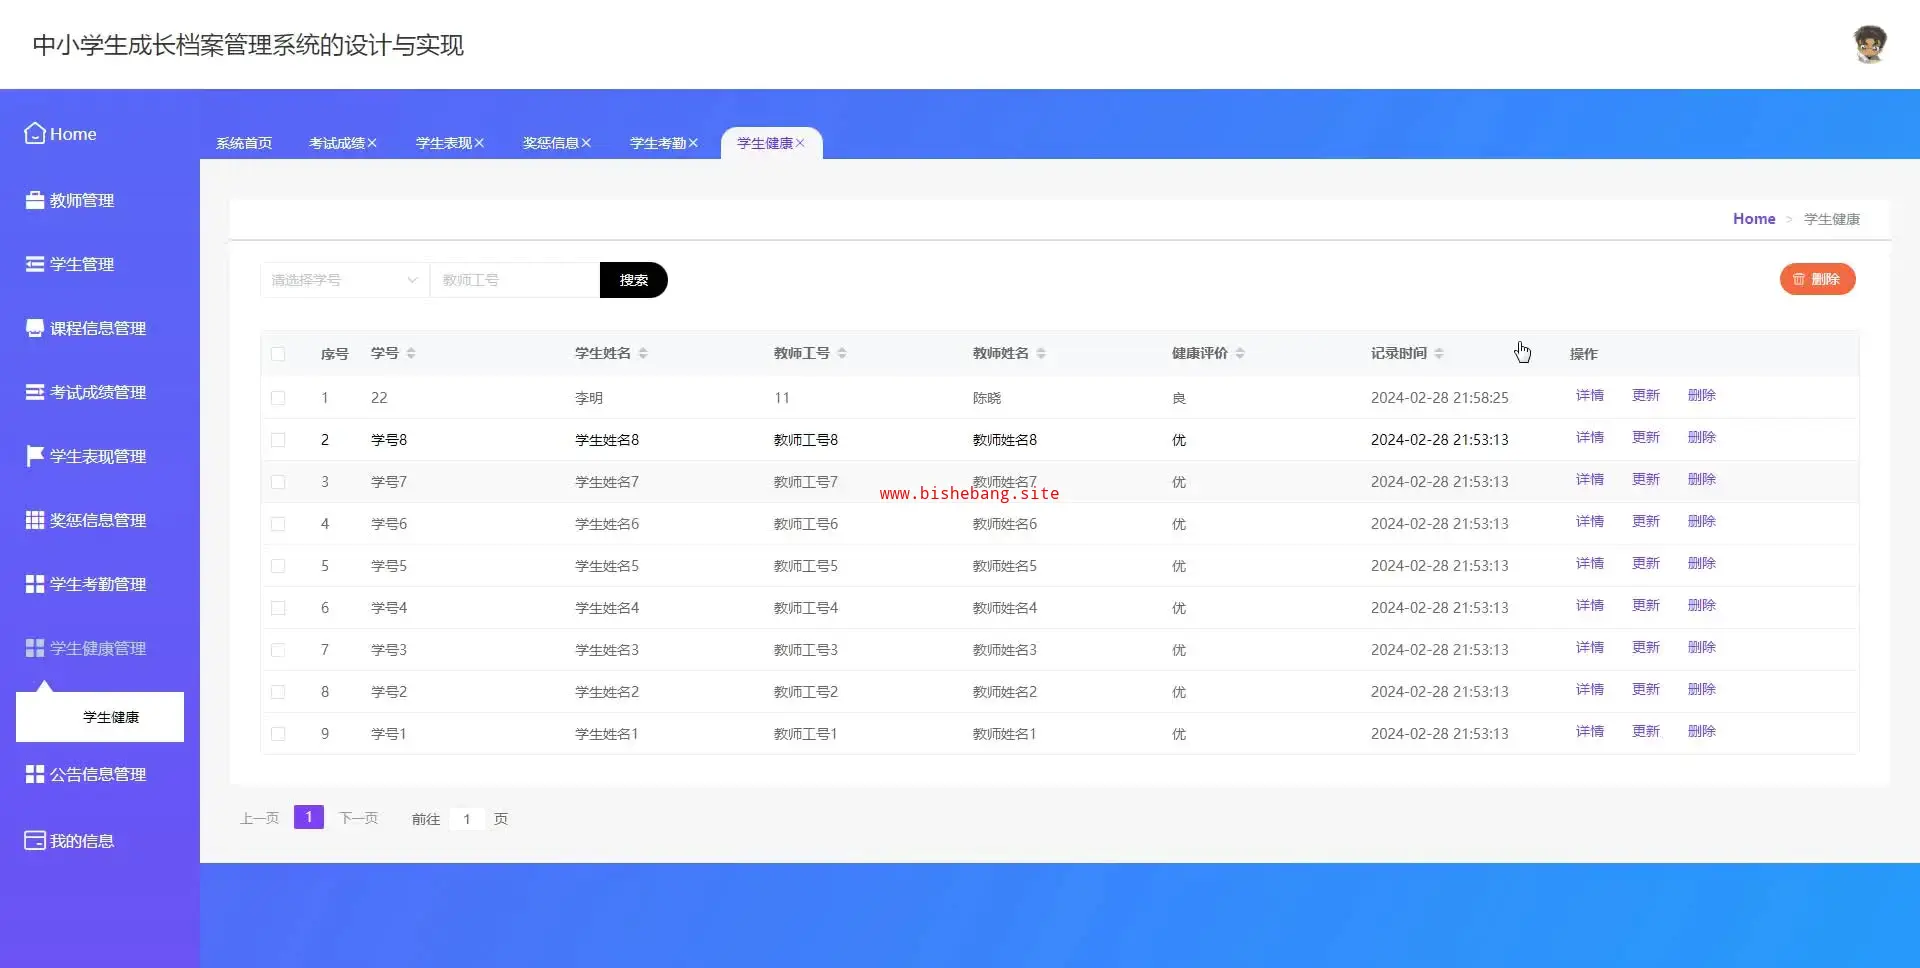This screenshot has height=968, width=1920.
Task: Click the flag icon beside 学生表现管理
Action: click(x=35, y=456)
